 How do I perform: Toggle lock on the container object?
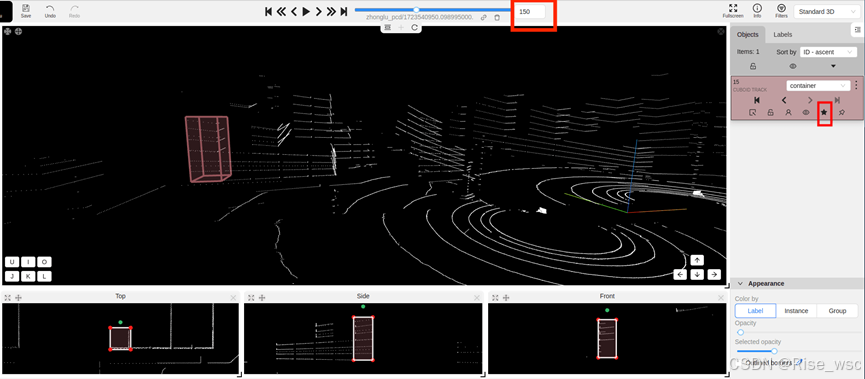coord(771,112)
